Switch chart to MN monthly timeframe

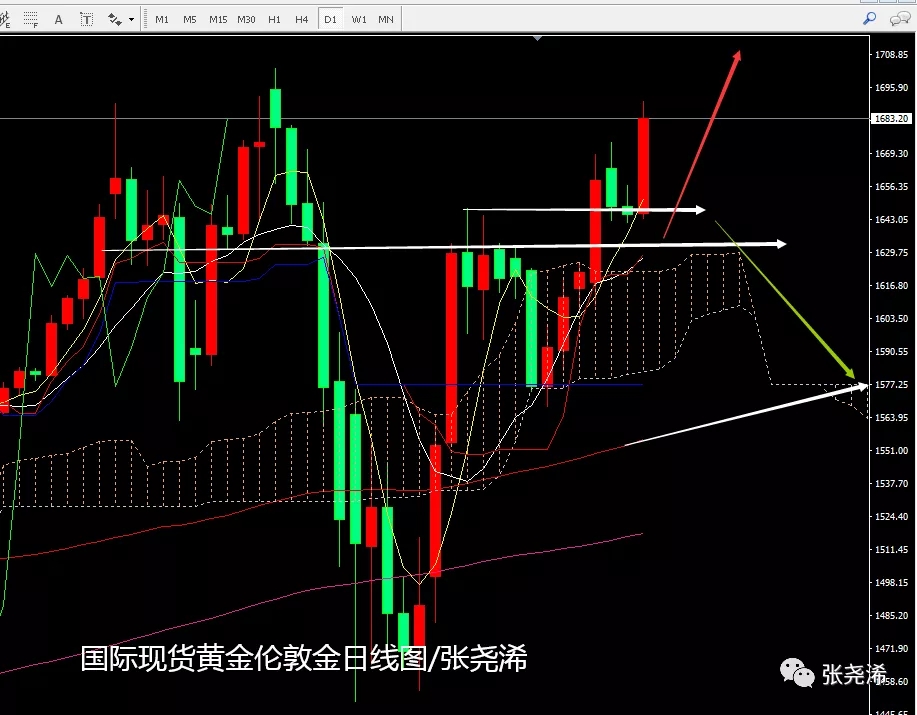tap(386, 19)
